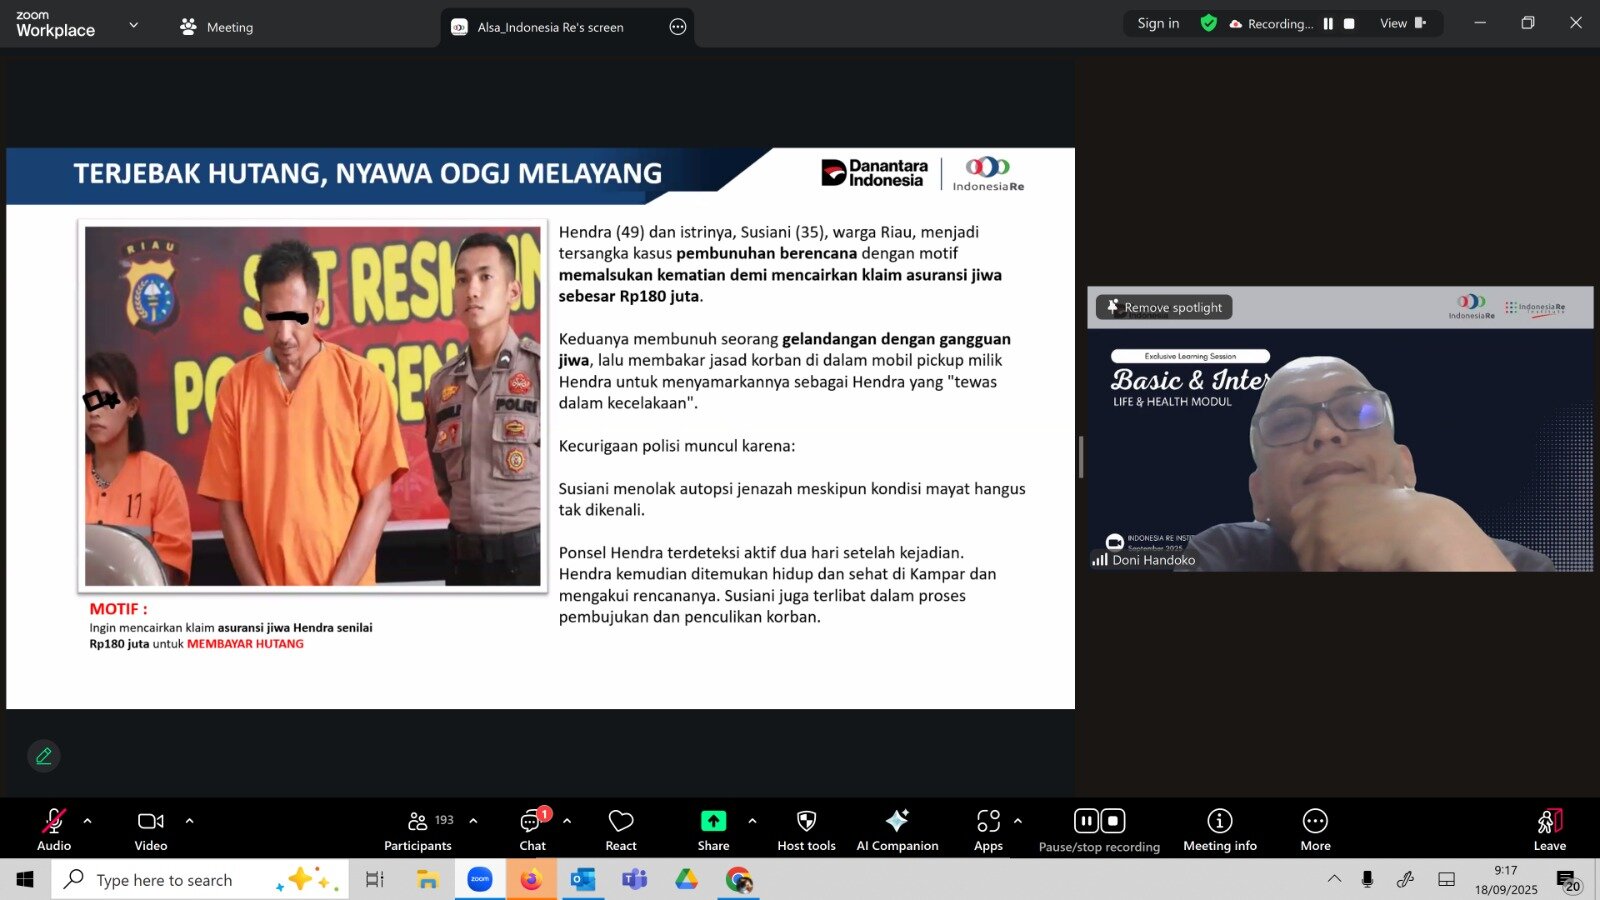Click the annotate pencil icon

44,756
